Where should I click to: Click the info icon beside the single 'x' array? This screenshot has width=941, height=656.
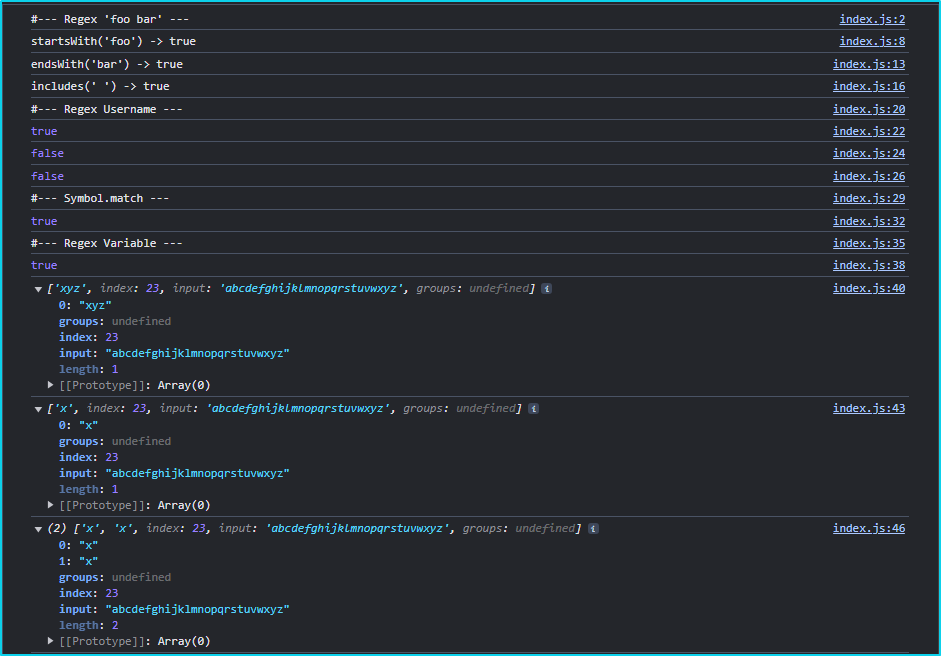[x=533, y=409]
